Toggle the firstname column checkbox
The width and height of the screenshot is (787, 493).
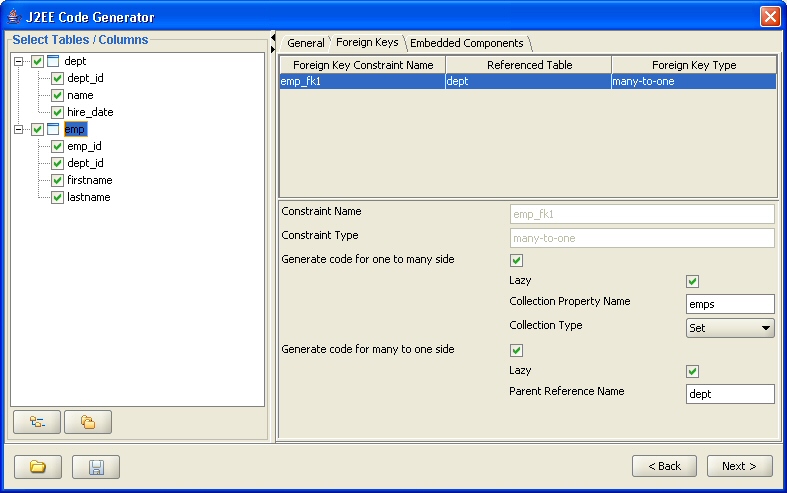coord(58,180)
